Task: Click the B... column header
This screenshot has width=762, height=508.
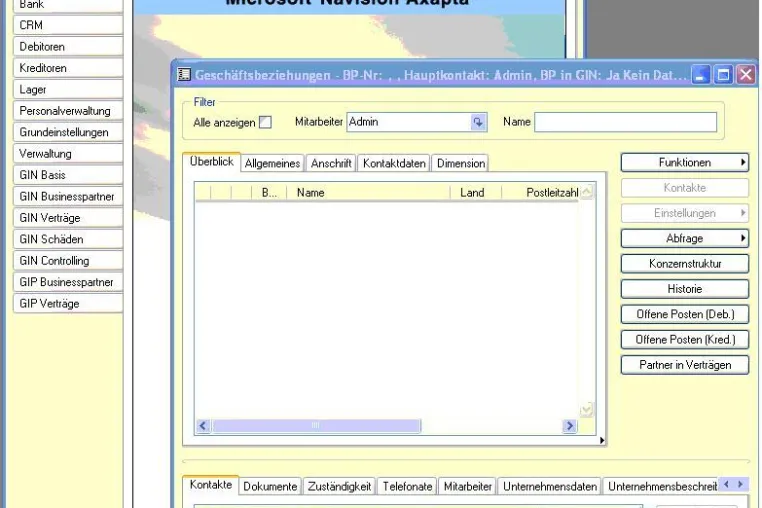Action: (x=269, y=193)
